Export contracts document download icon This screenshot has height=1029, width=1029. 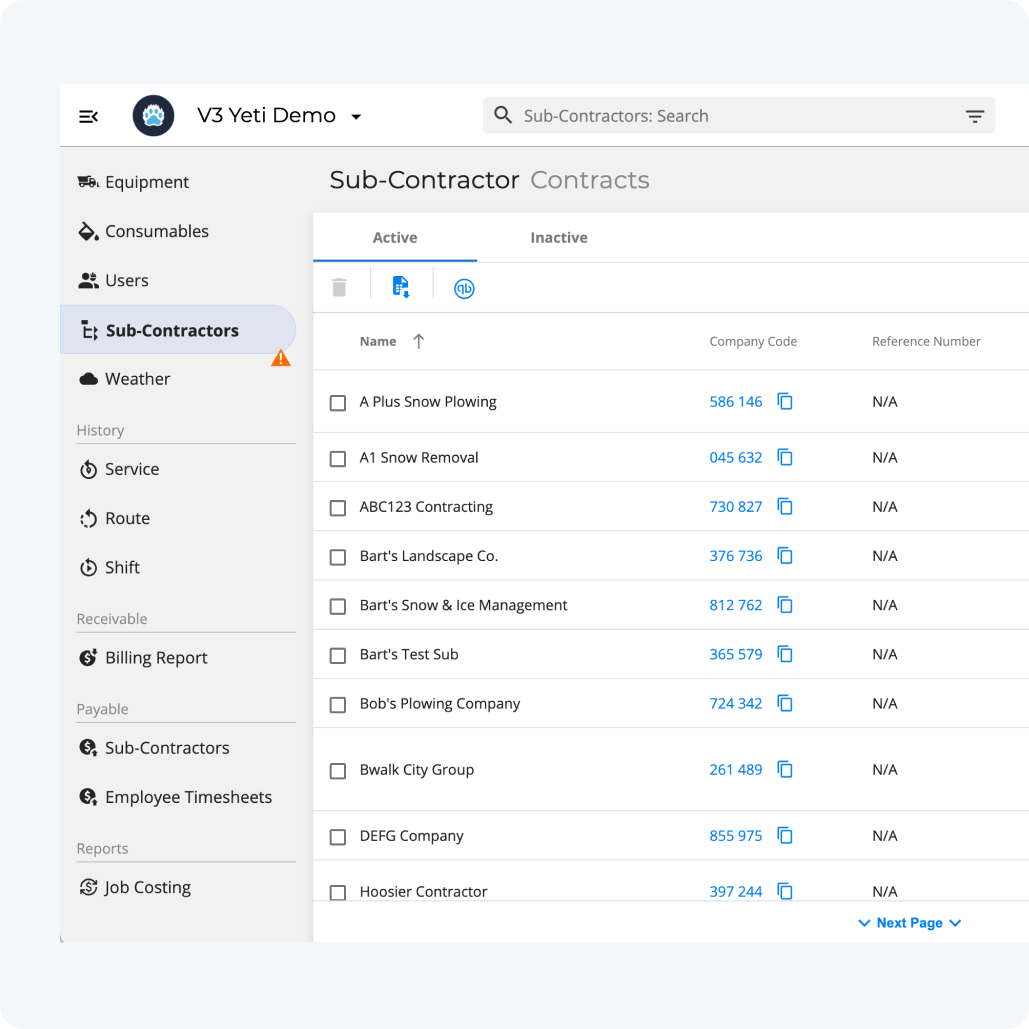pos(401,287)
